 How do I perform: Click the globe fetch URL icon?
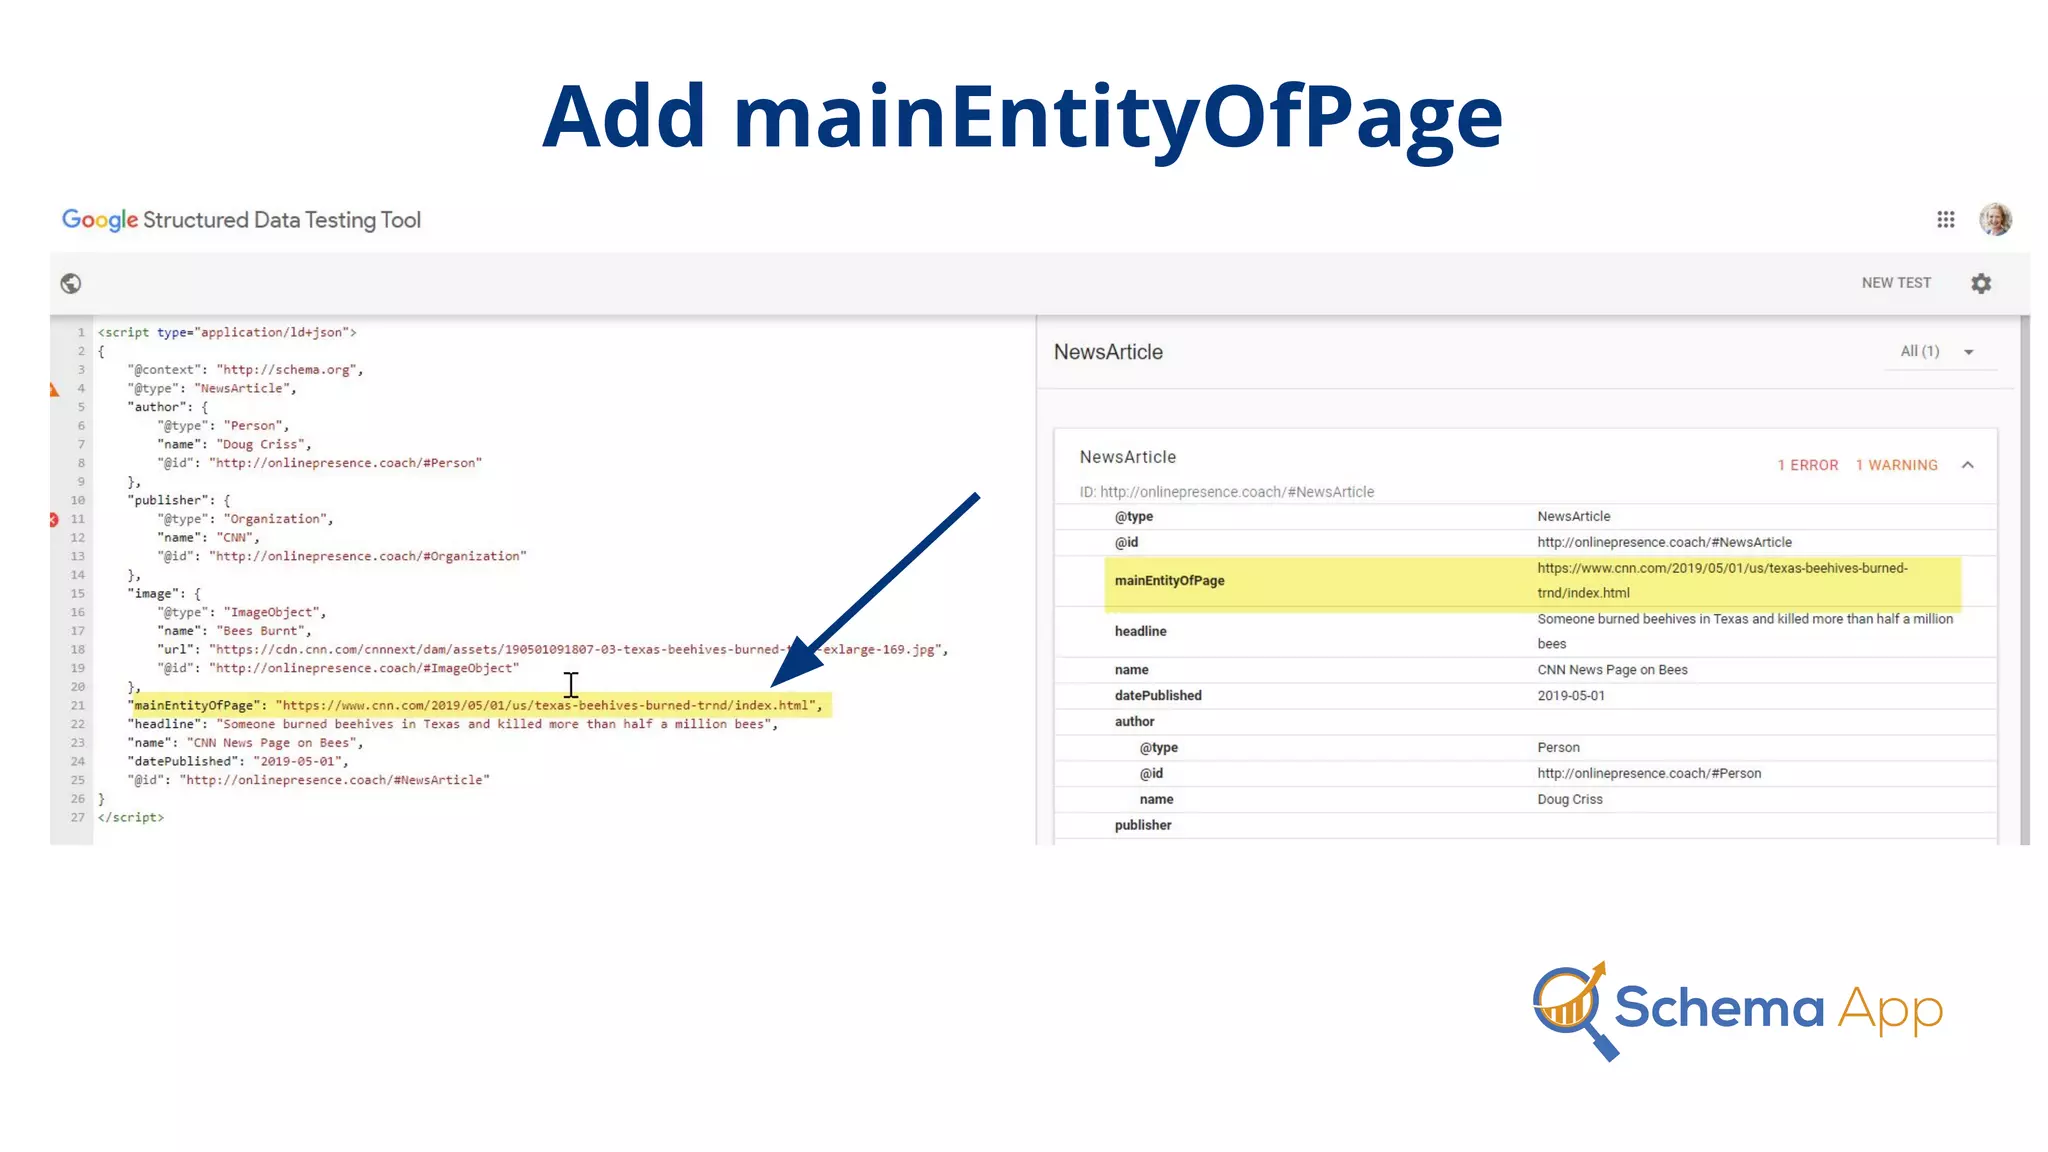coord(70,284)
